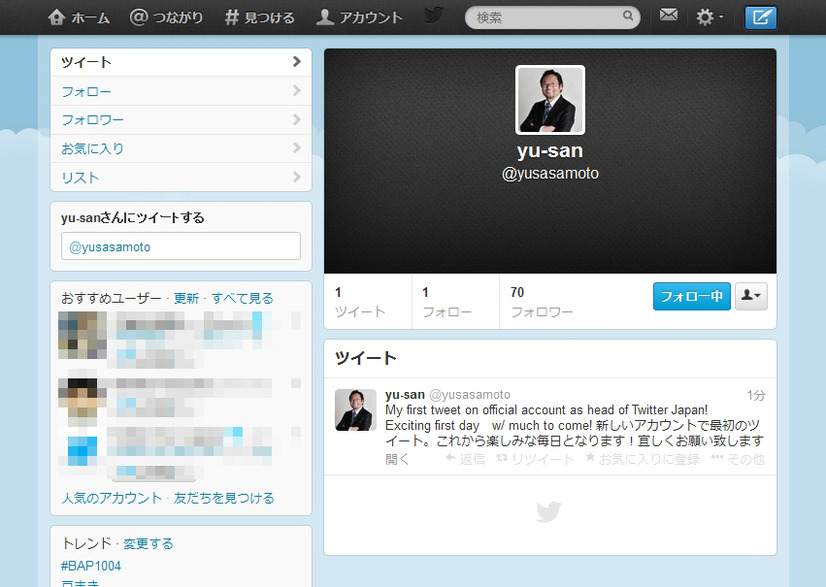Click the @yusasamoto tweet input box
The width and height of the screenshot is (826, 587).
coord(181,246)
